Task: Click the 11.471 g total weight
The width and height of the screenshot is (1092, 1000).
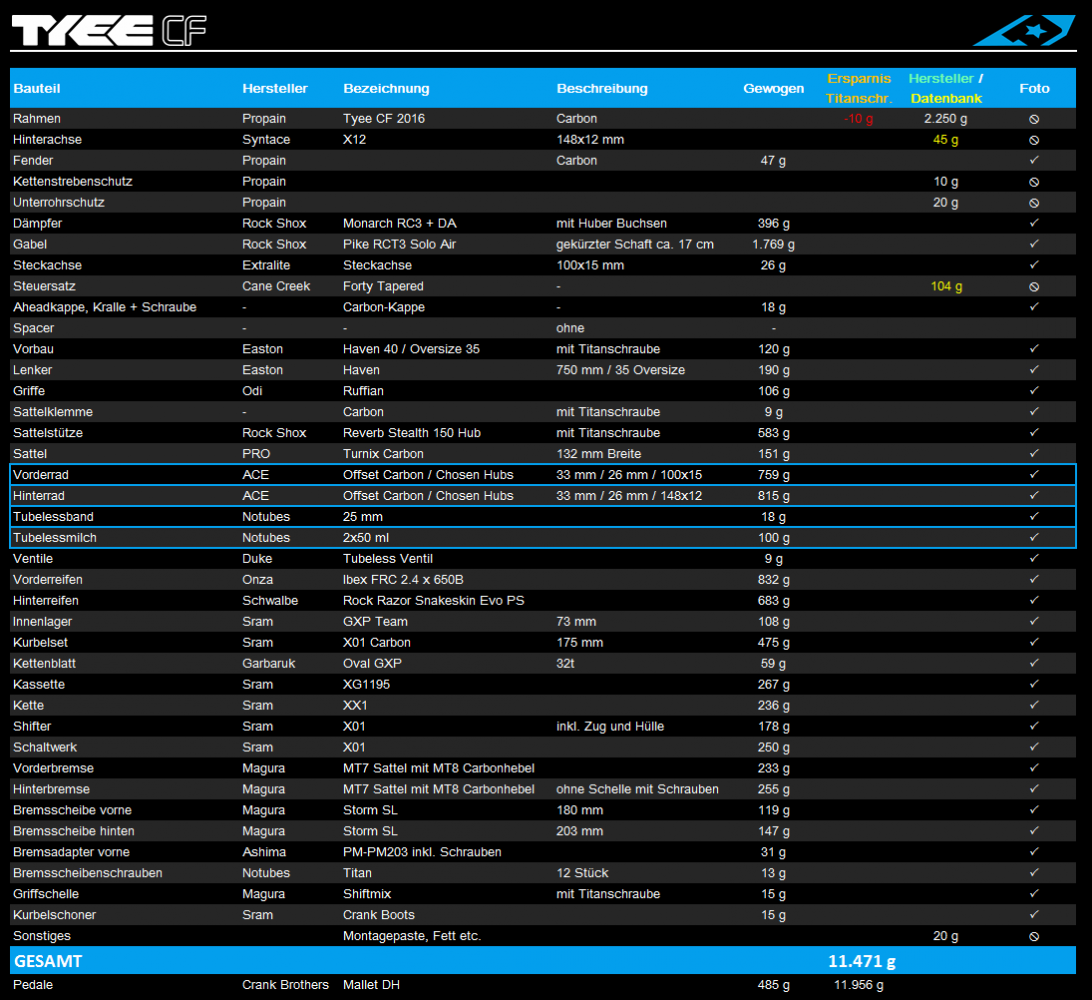Action: click(x=861, y=961)
